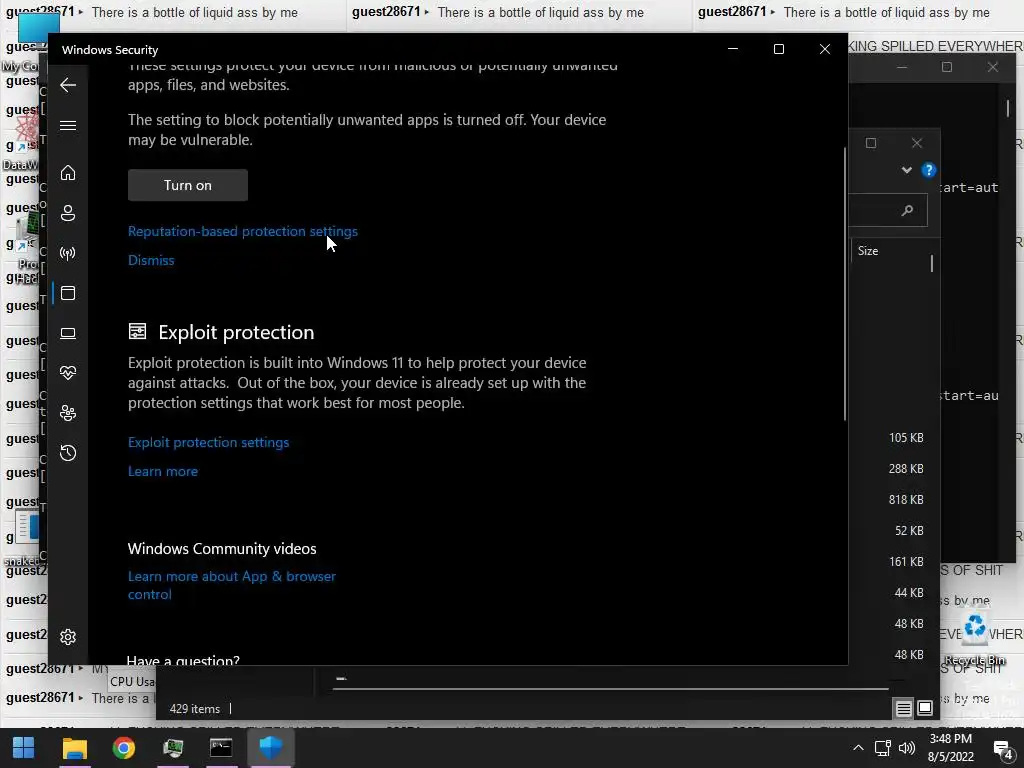
Task: Open Device performance & health in the sidebar
Action: [x=68, y=373]
